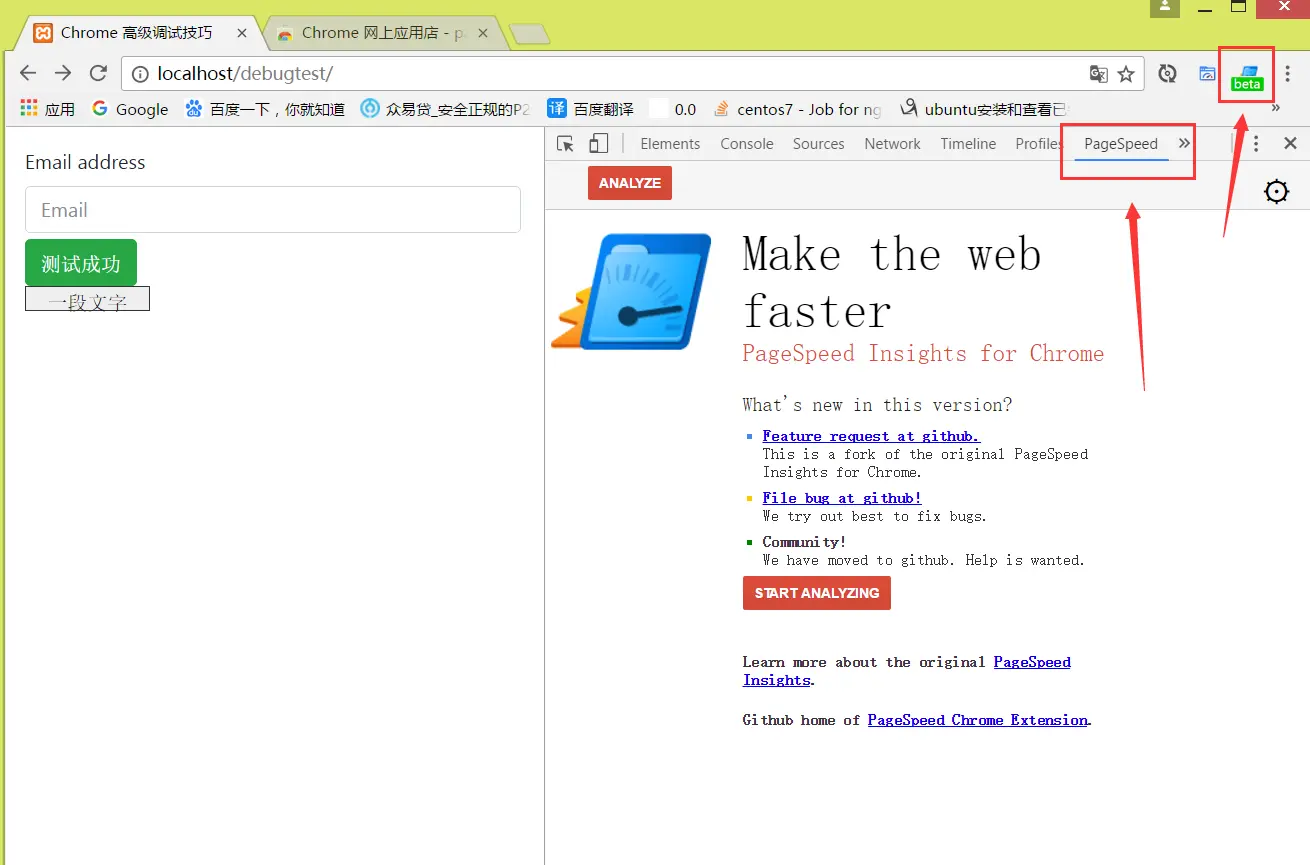Show hidden bookmarks with the overflow chevron
Image resolution: width=1310 pixels, height=865 pixels.
tap(1276, 108)
